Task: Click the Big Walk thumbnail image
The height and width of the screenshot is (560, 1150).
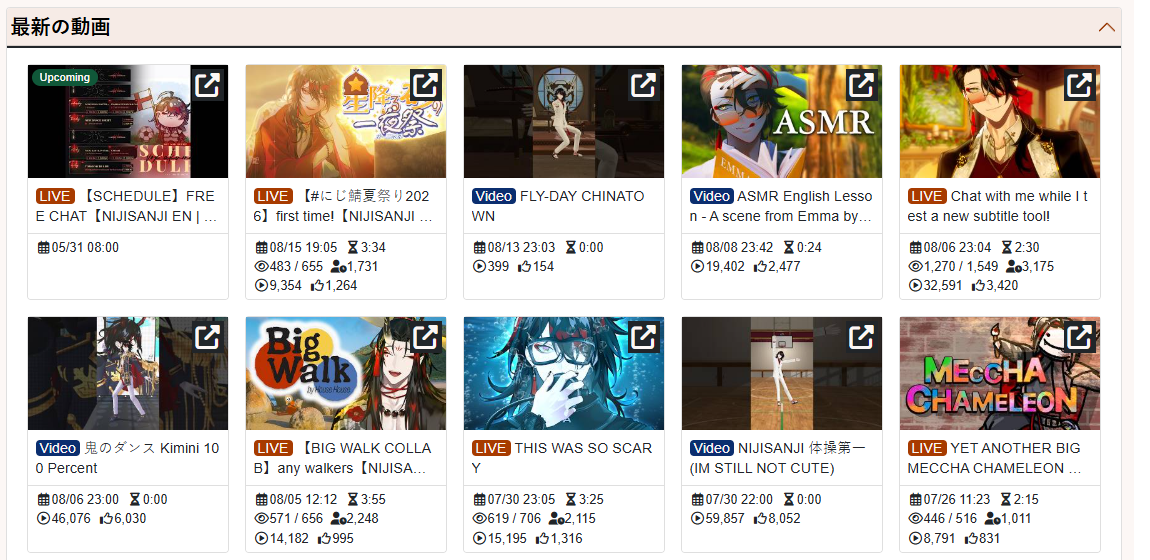Action: (x=345, y=373)
